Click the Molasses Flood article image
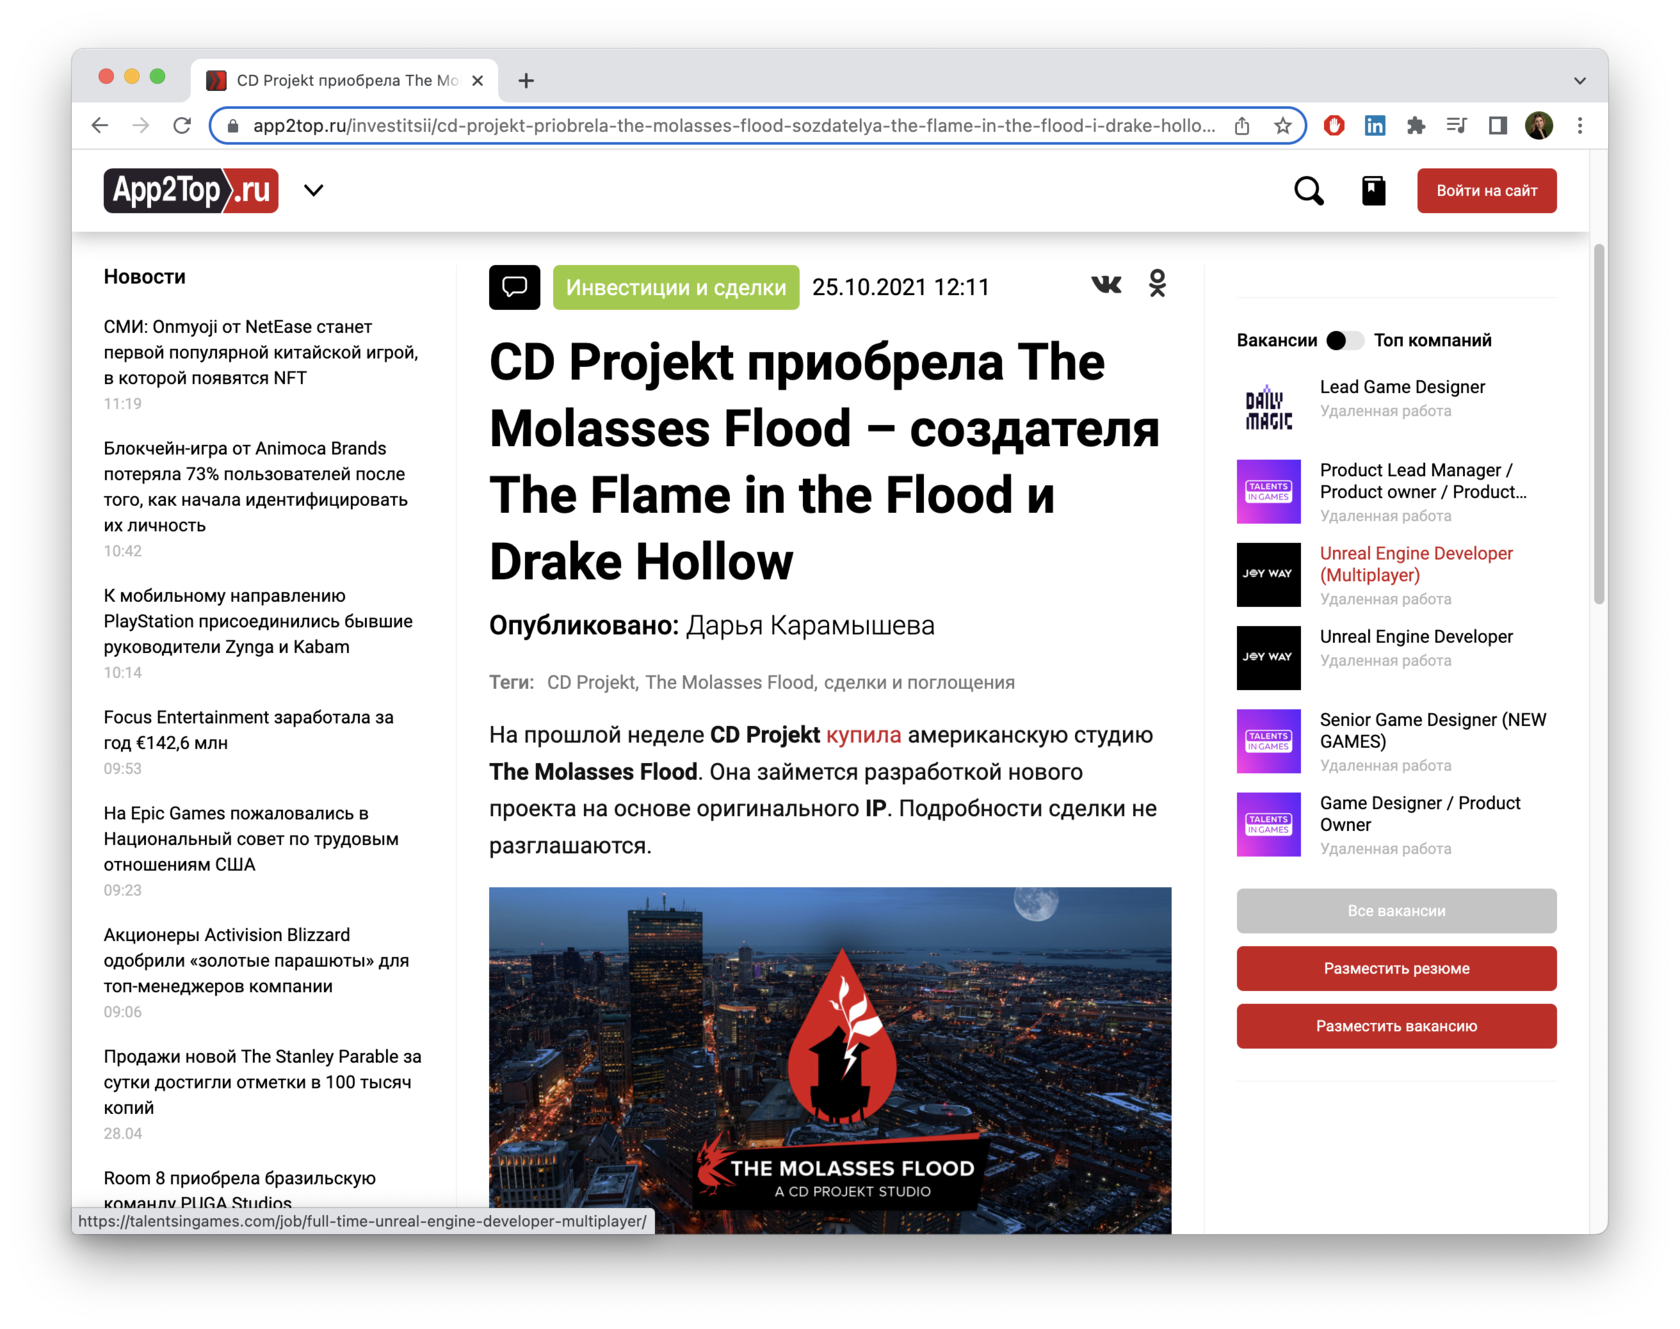Image resolution: width=1680 pixels, height=1329 pixels. point(830,1060)
